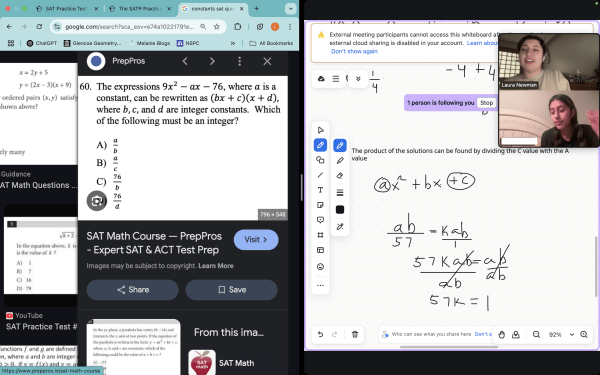Open ChatGPT bookmark
This screenshot has width=600, height=375.
coord(42,43)
